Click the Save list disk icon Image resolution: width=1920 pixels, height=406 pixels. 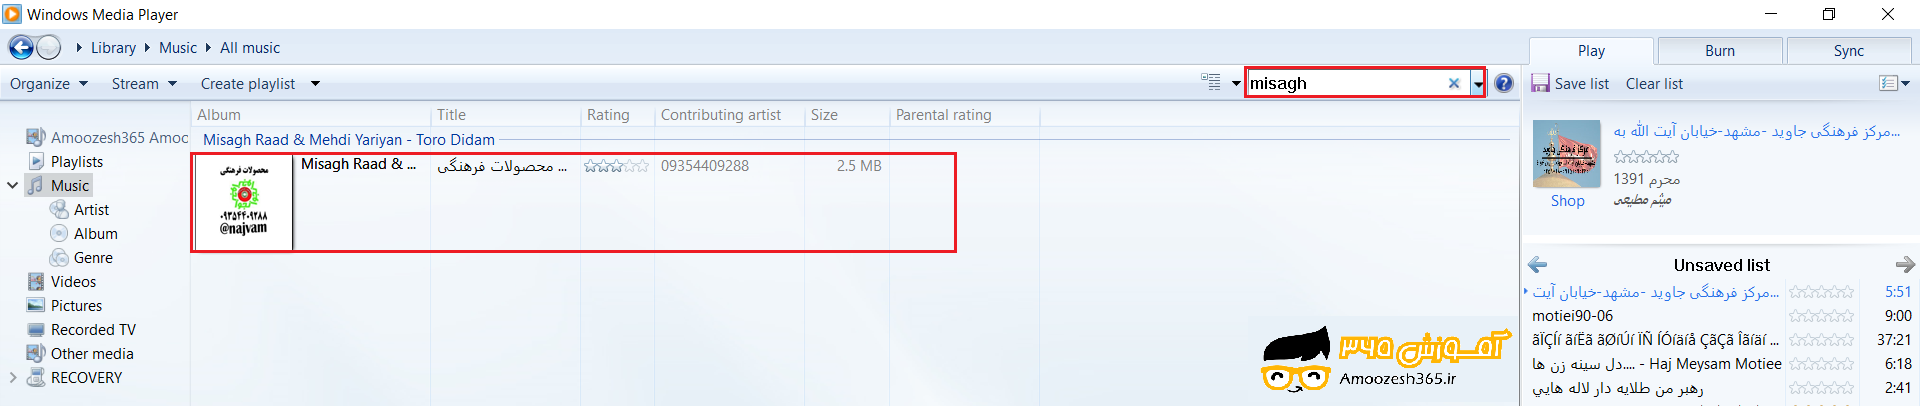pyautogui.click(x=1540, y=83)
